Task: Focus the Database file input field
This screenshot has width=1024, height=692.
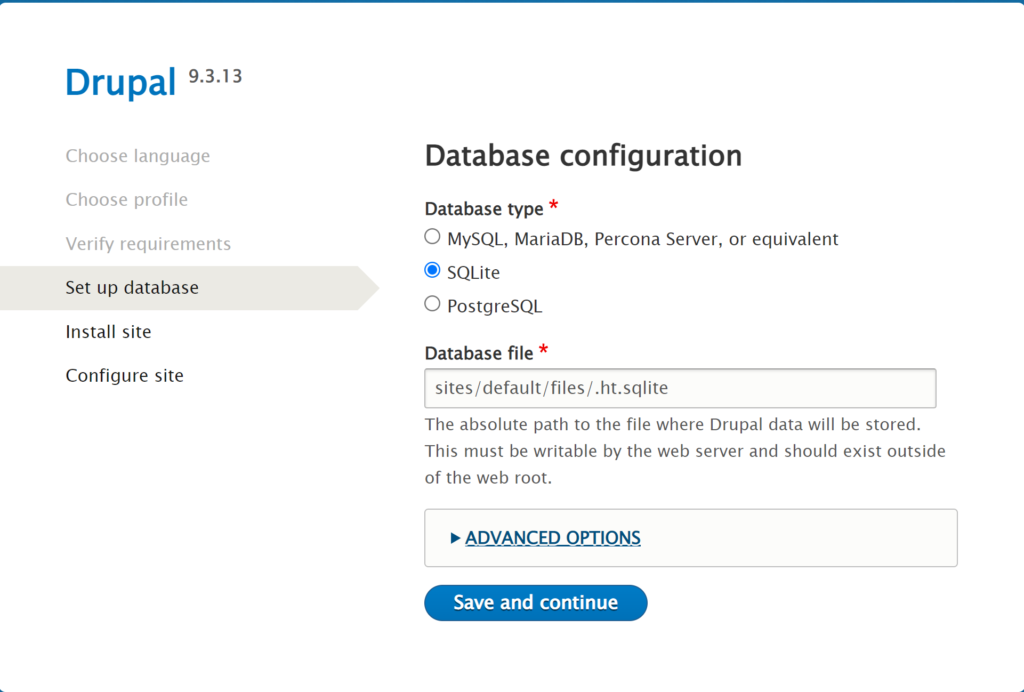Action: (680, 388)
